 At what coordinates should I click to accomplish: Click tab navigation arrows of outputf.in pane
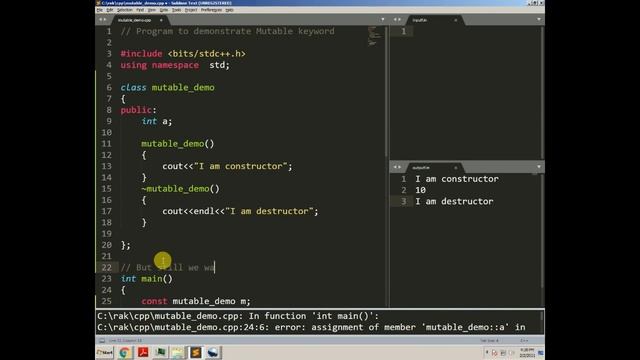tap(397, 167)
